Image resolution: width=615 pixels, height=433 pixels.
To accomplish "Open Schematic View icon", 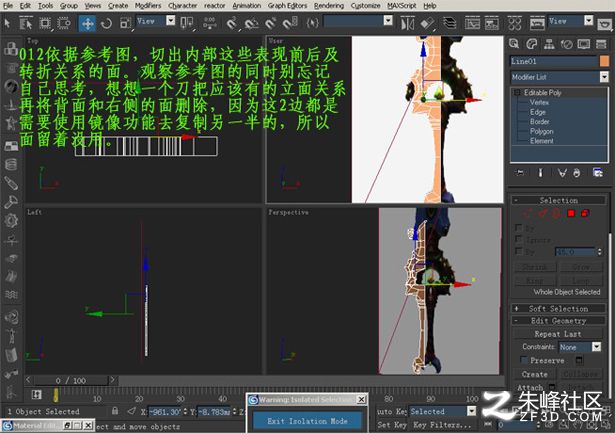I will (491, 23).
